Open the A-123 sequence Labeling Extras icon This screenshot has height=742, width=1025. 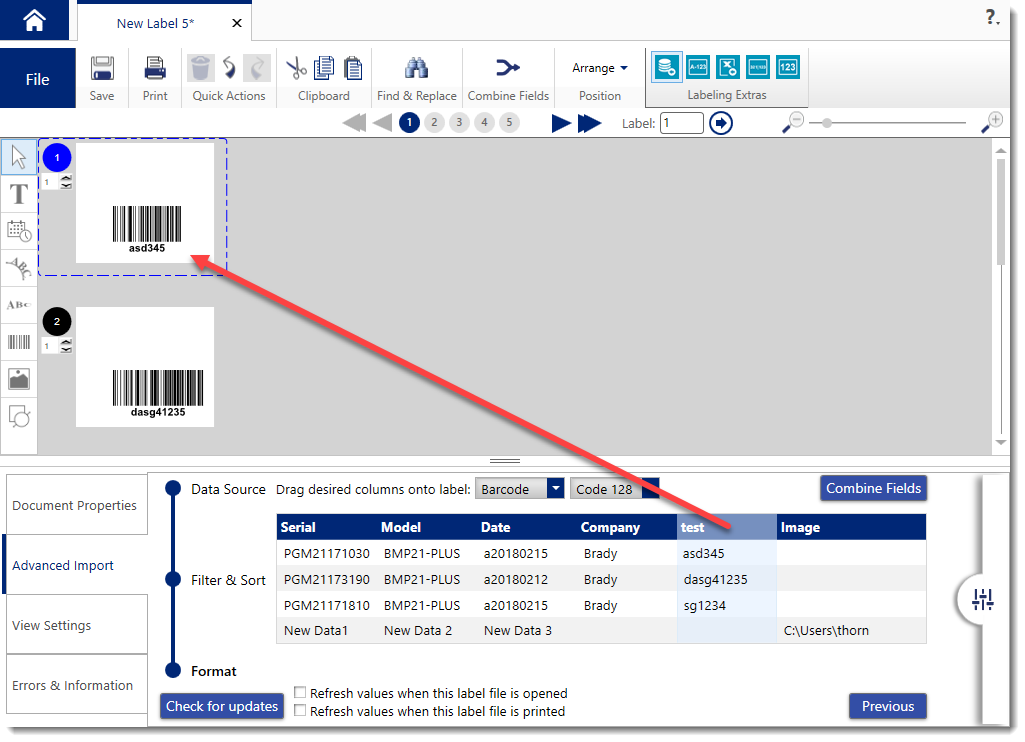click(x=698, y=67)
